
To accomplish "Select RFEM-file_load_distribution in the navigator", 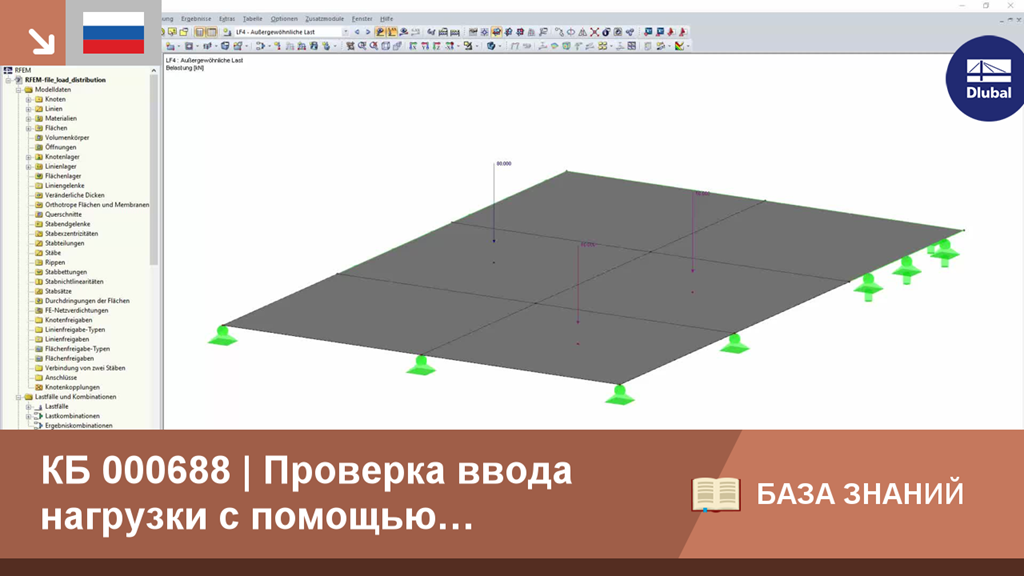I will 65,80.
